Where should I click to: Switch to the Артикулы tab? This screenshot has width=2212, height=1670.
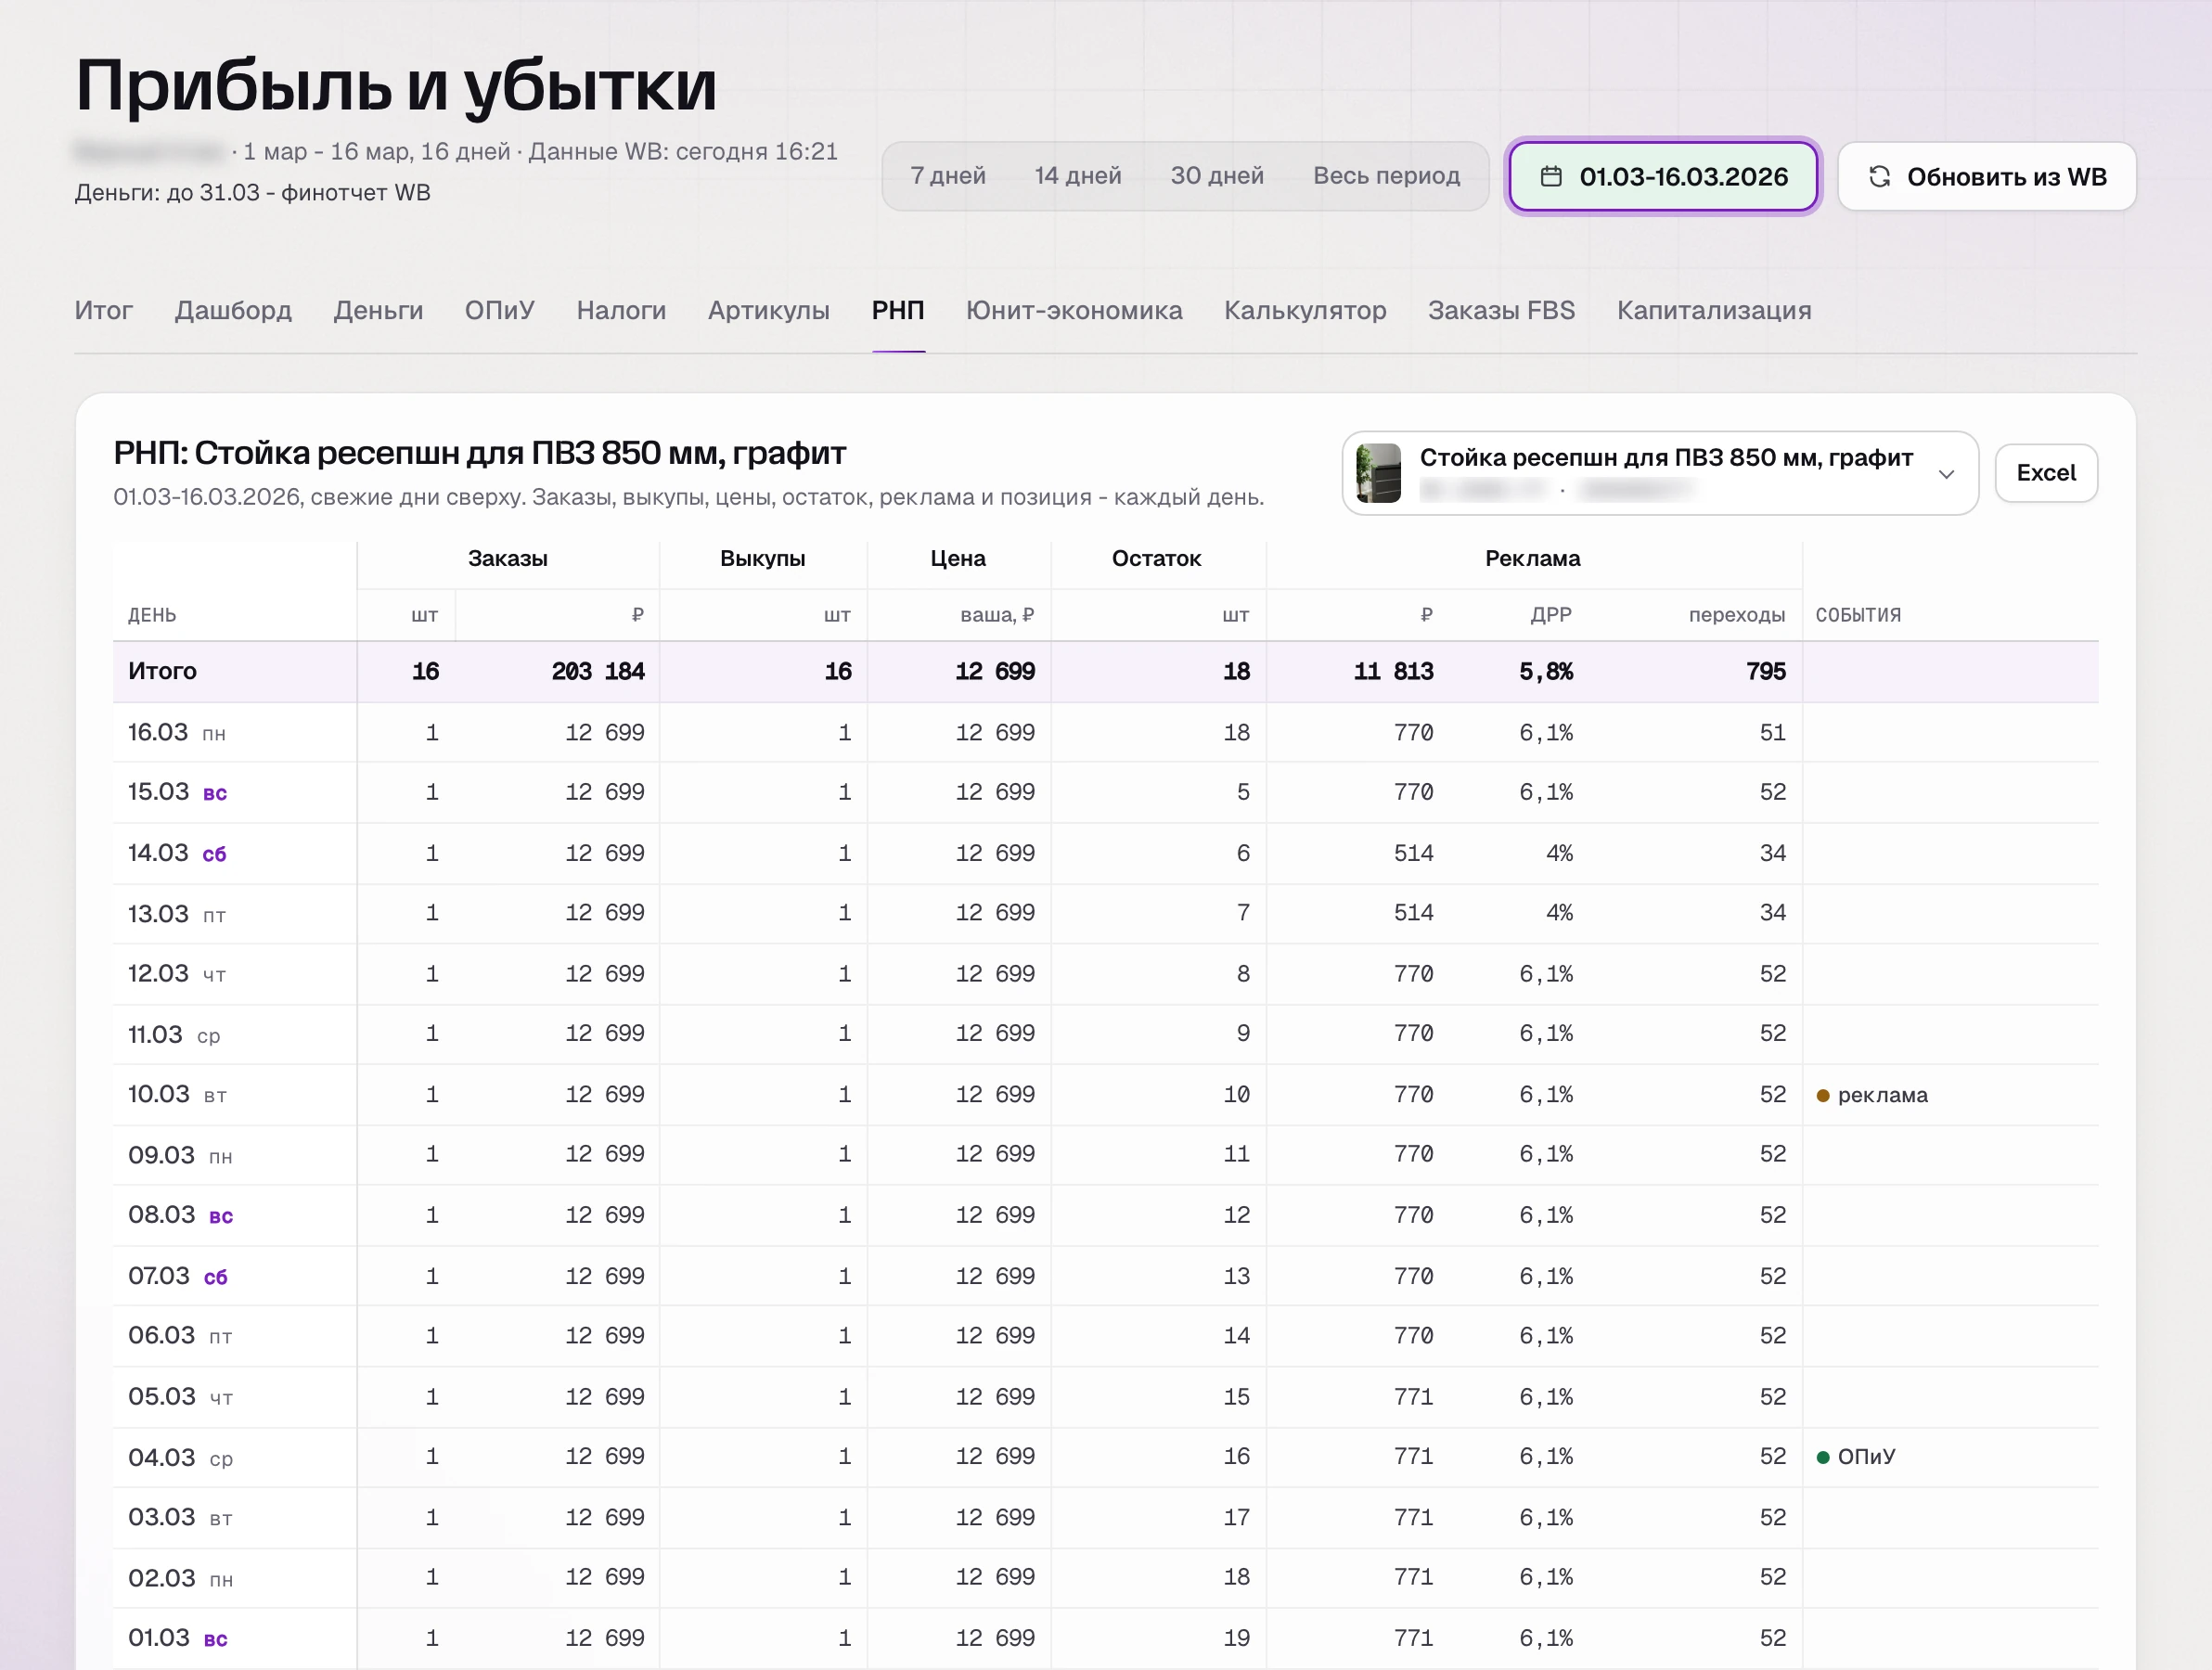768,311
